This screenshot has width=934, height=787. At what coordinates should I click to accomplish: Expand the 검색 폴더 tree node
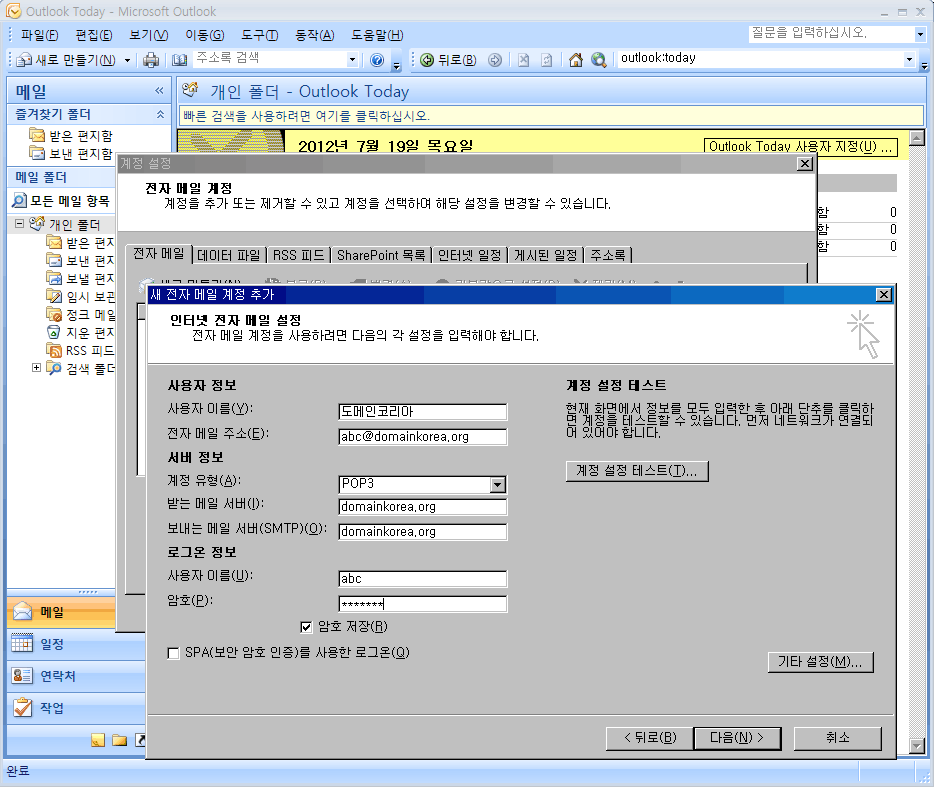click(36, 368)
